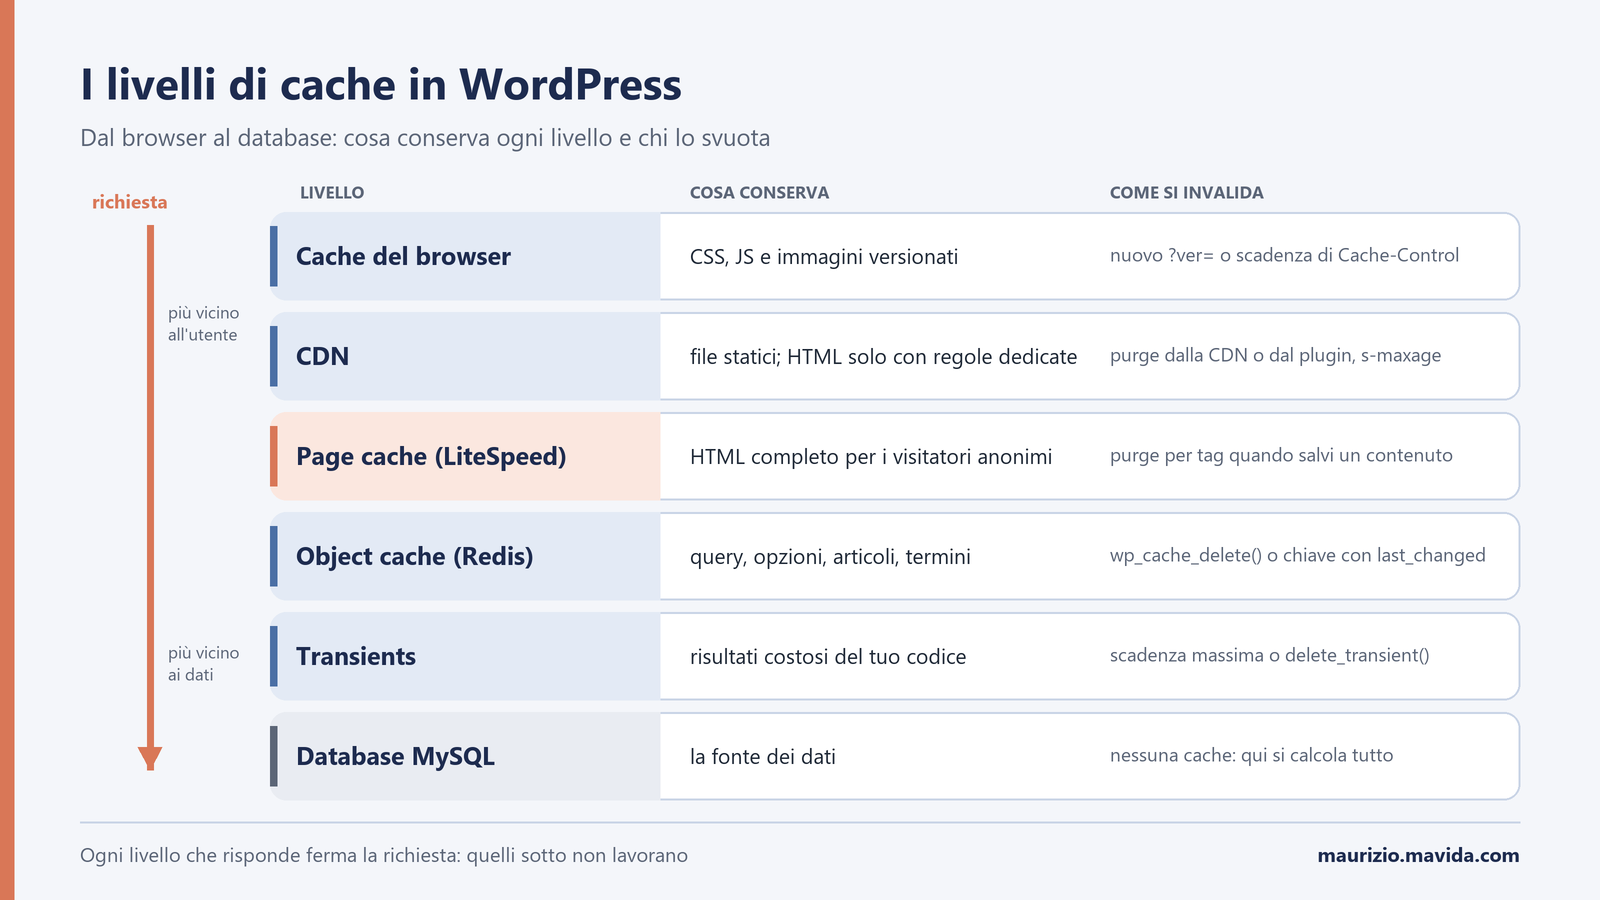The width and height of the screenshot is (1600, 900).
Task: Click the title "I livelli di cache in WordPress"
Action: (x=381, y=85)
